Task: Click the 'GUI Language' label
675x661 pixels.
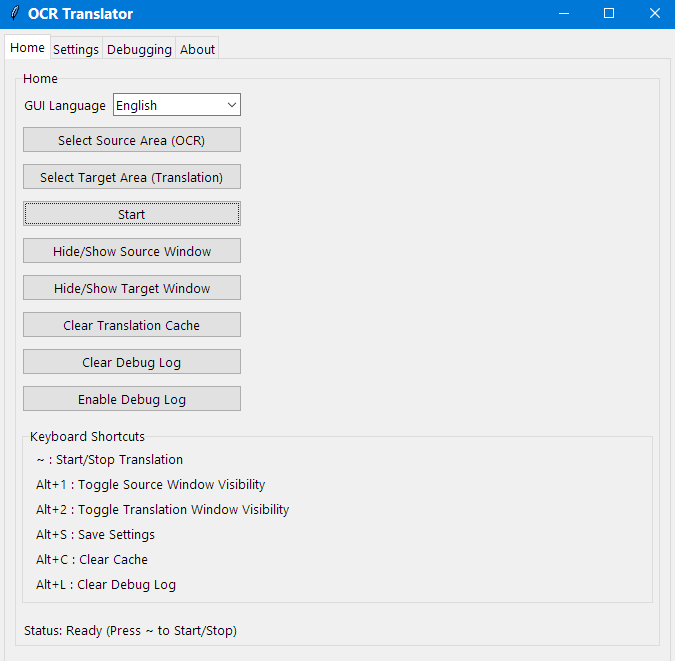Action: point(65,106)
